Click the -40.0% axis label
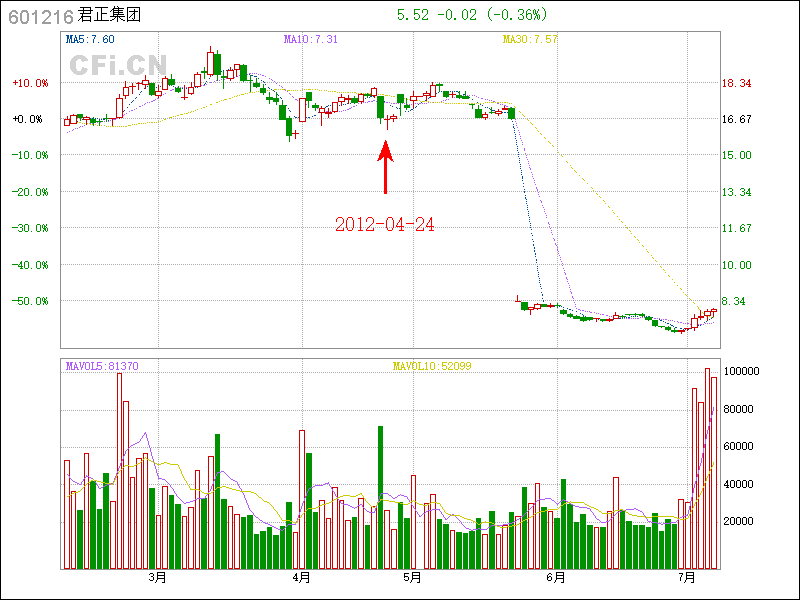This screenshot has width=800, height=600. 31,265
